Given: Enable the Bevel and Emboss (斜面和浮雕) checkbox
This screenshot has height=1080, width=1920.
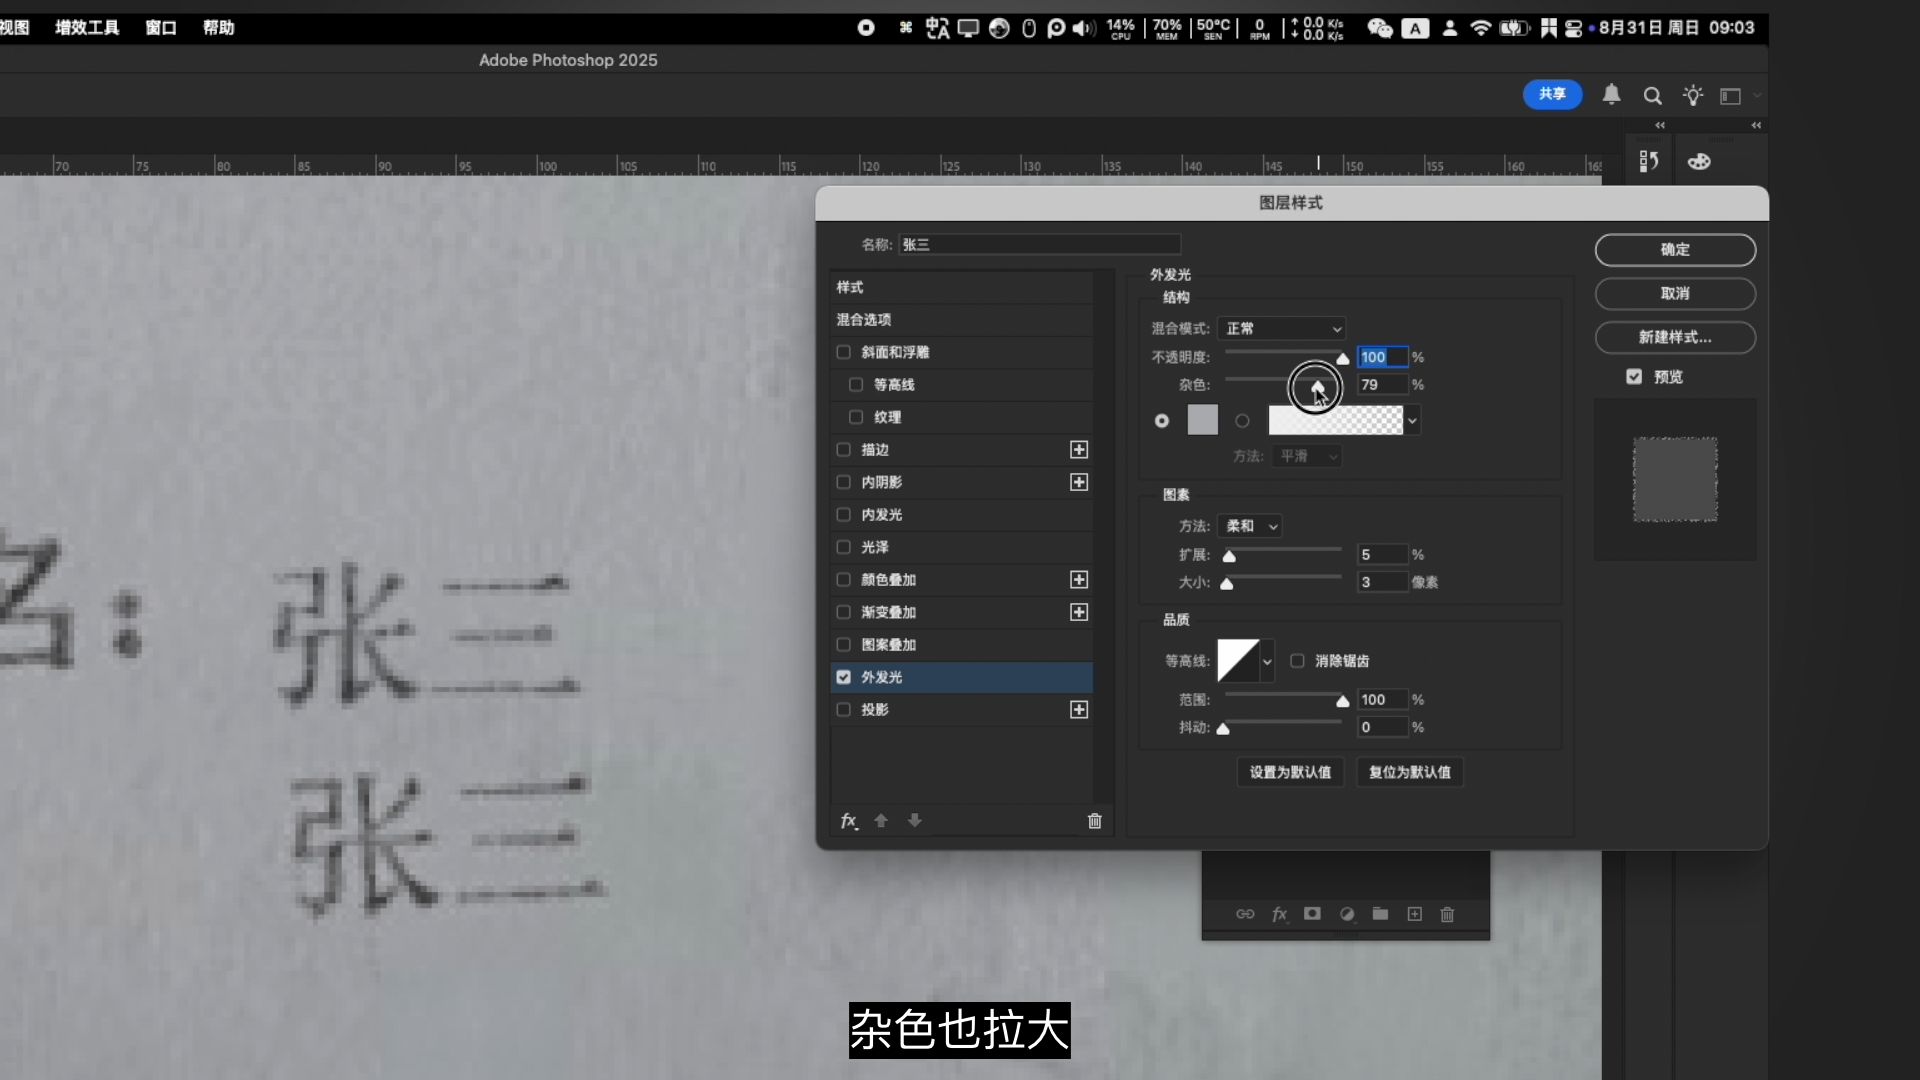Looking at the screenshot, I should pyautogui.click(x=843, y=352).
